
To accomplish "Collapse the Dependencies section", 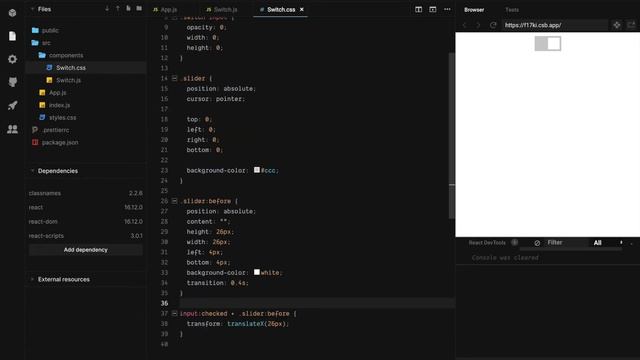I will 32,171.
